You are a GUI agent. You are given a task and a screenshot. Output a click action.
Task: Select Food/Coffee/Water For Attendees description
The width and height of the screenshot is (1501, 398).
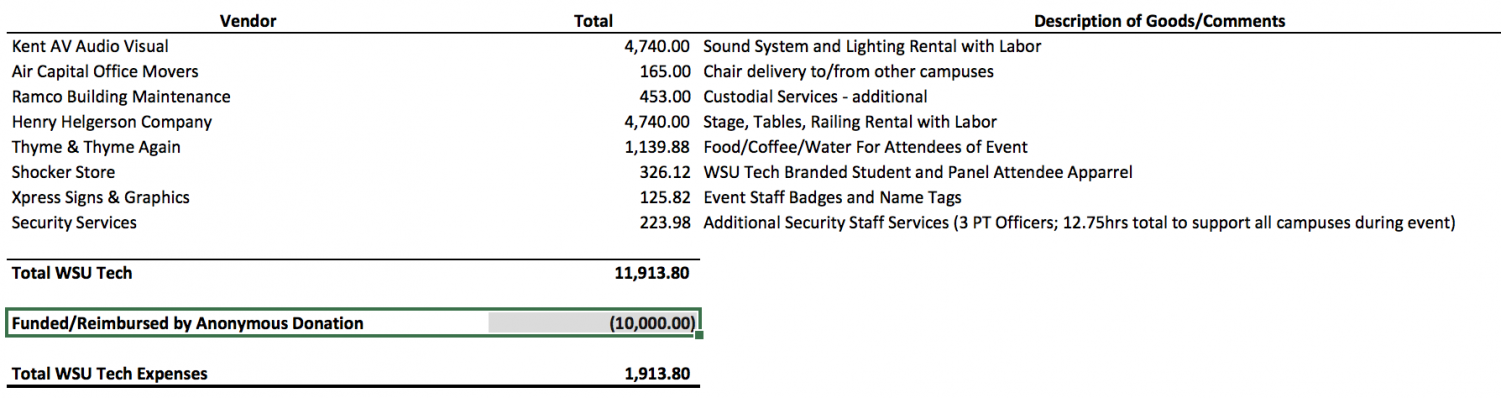pyautogui.click(x=865, y=147)
